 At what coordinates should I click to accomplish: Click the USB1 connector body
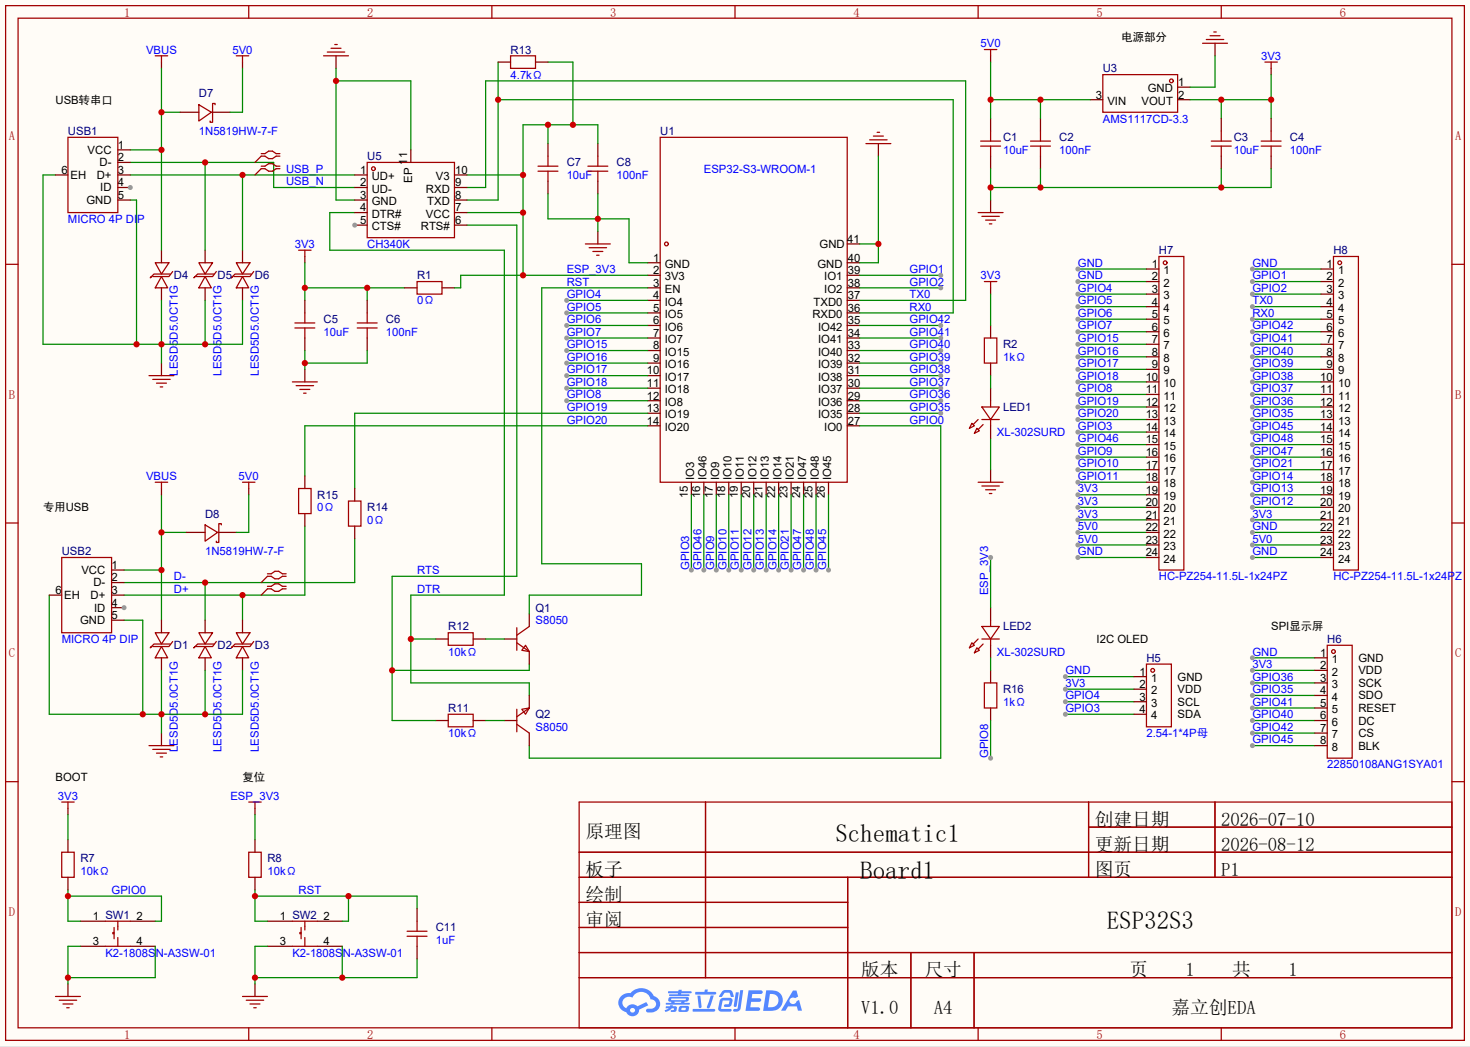92,174
